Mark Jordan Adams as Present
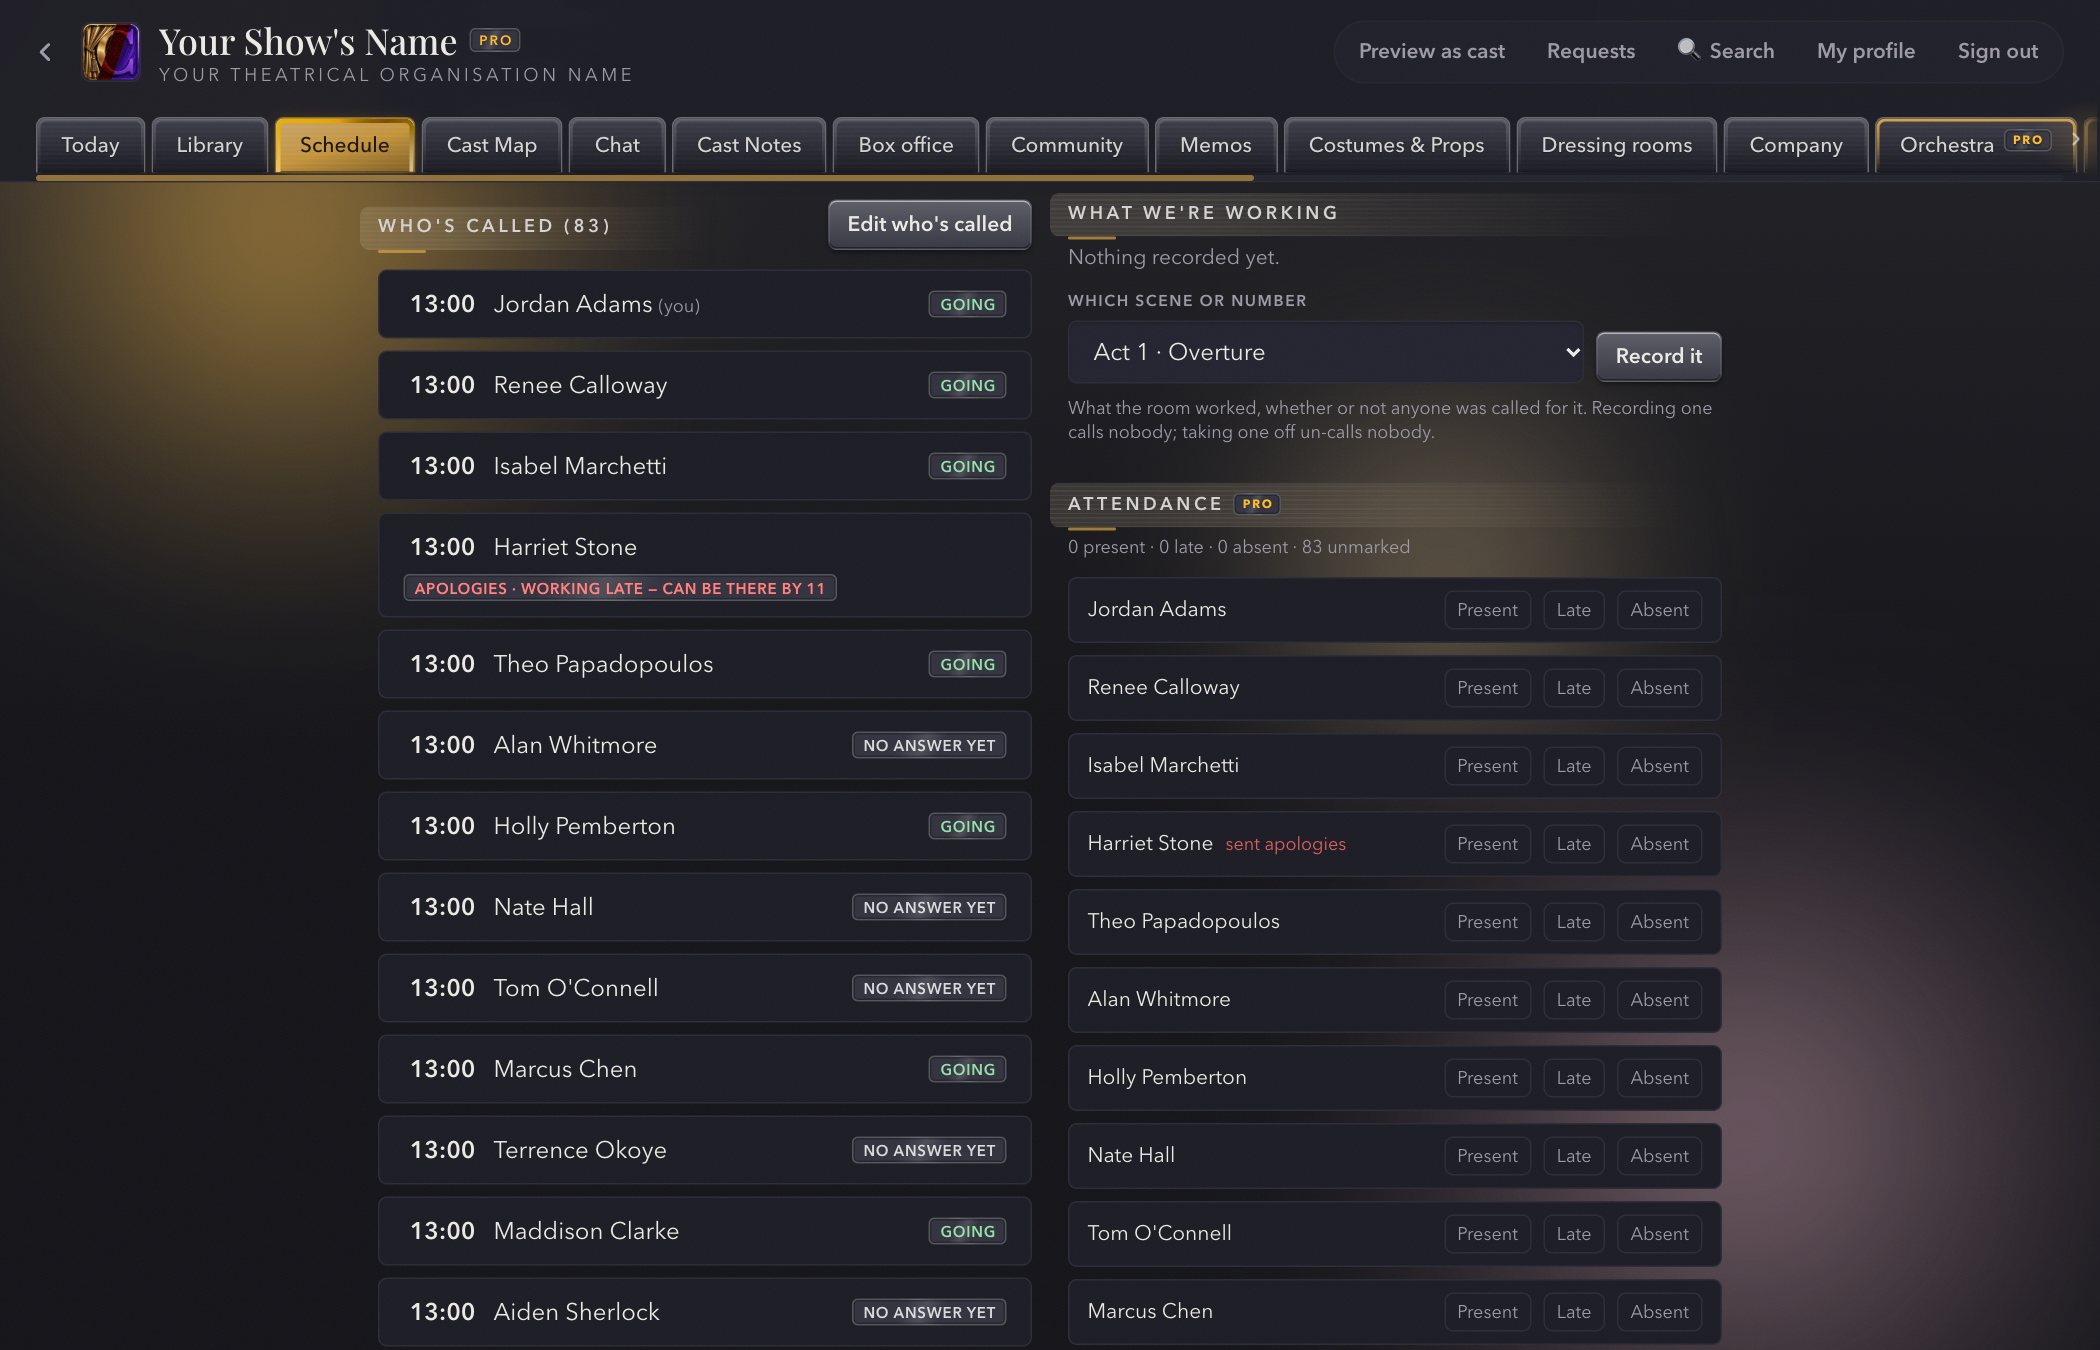 point(1487,610)
